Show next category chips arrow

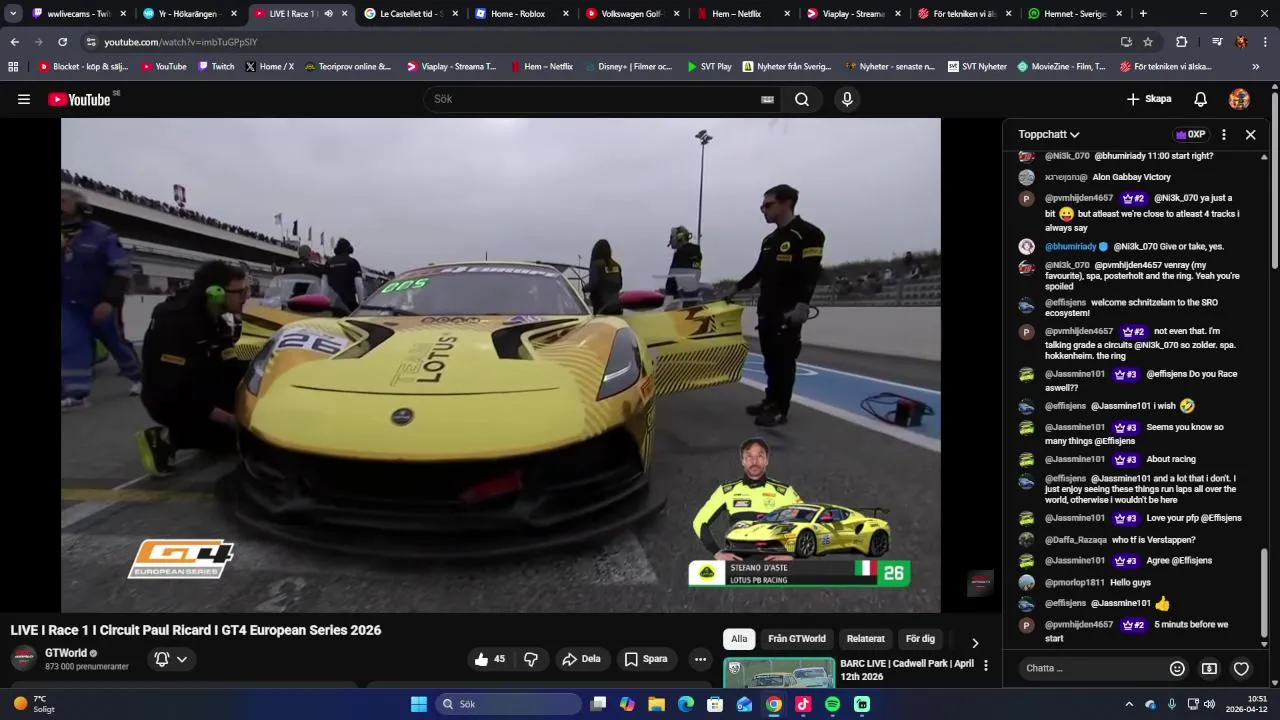click(x=975, y=643)
